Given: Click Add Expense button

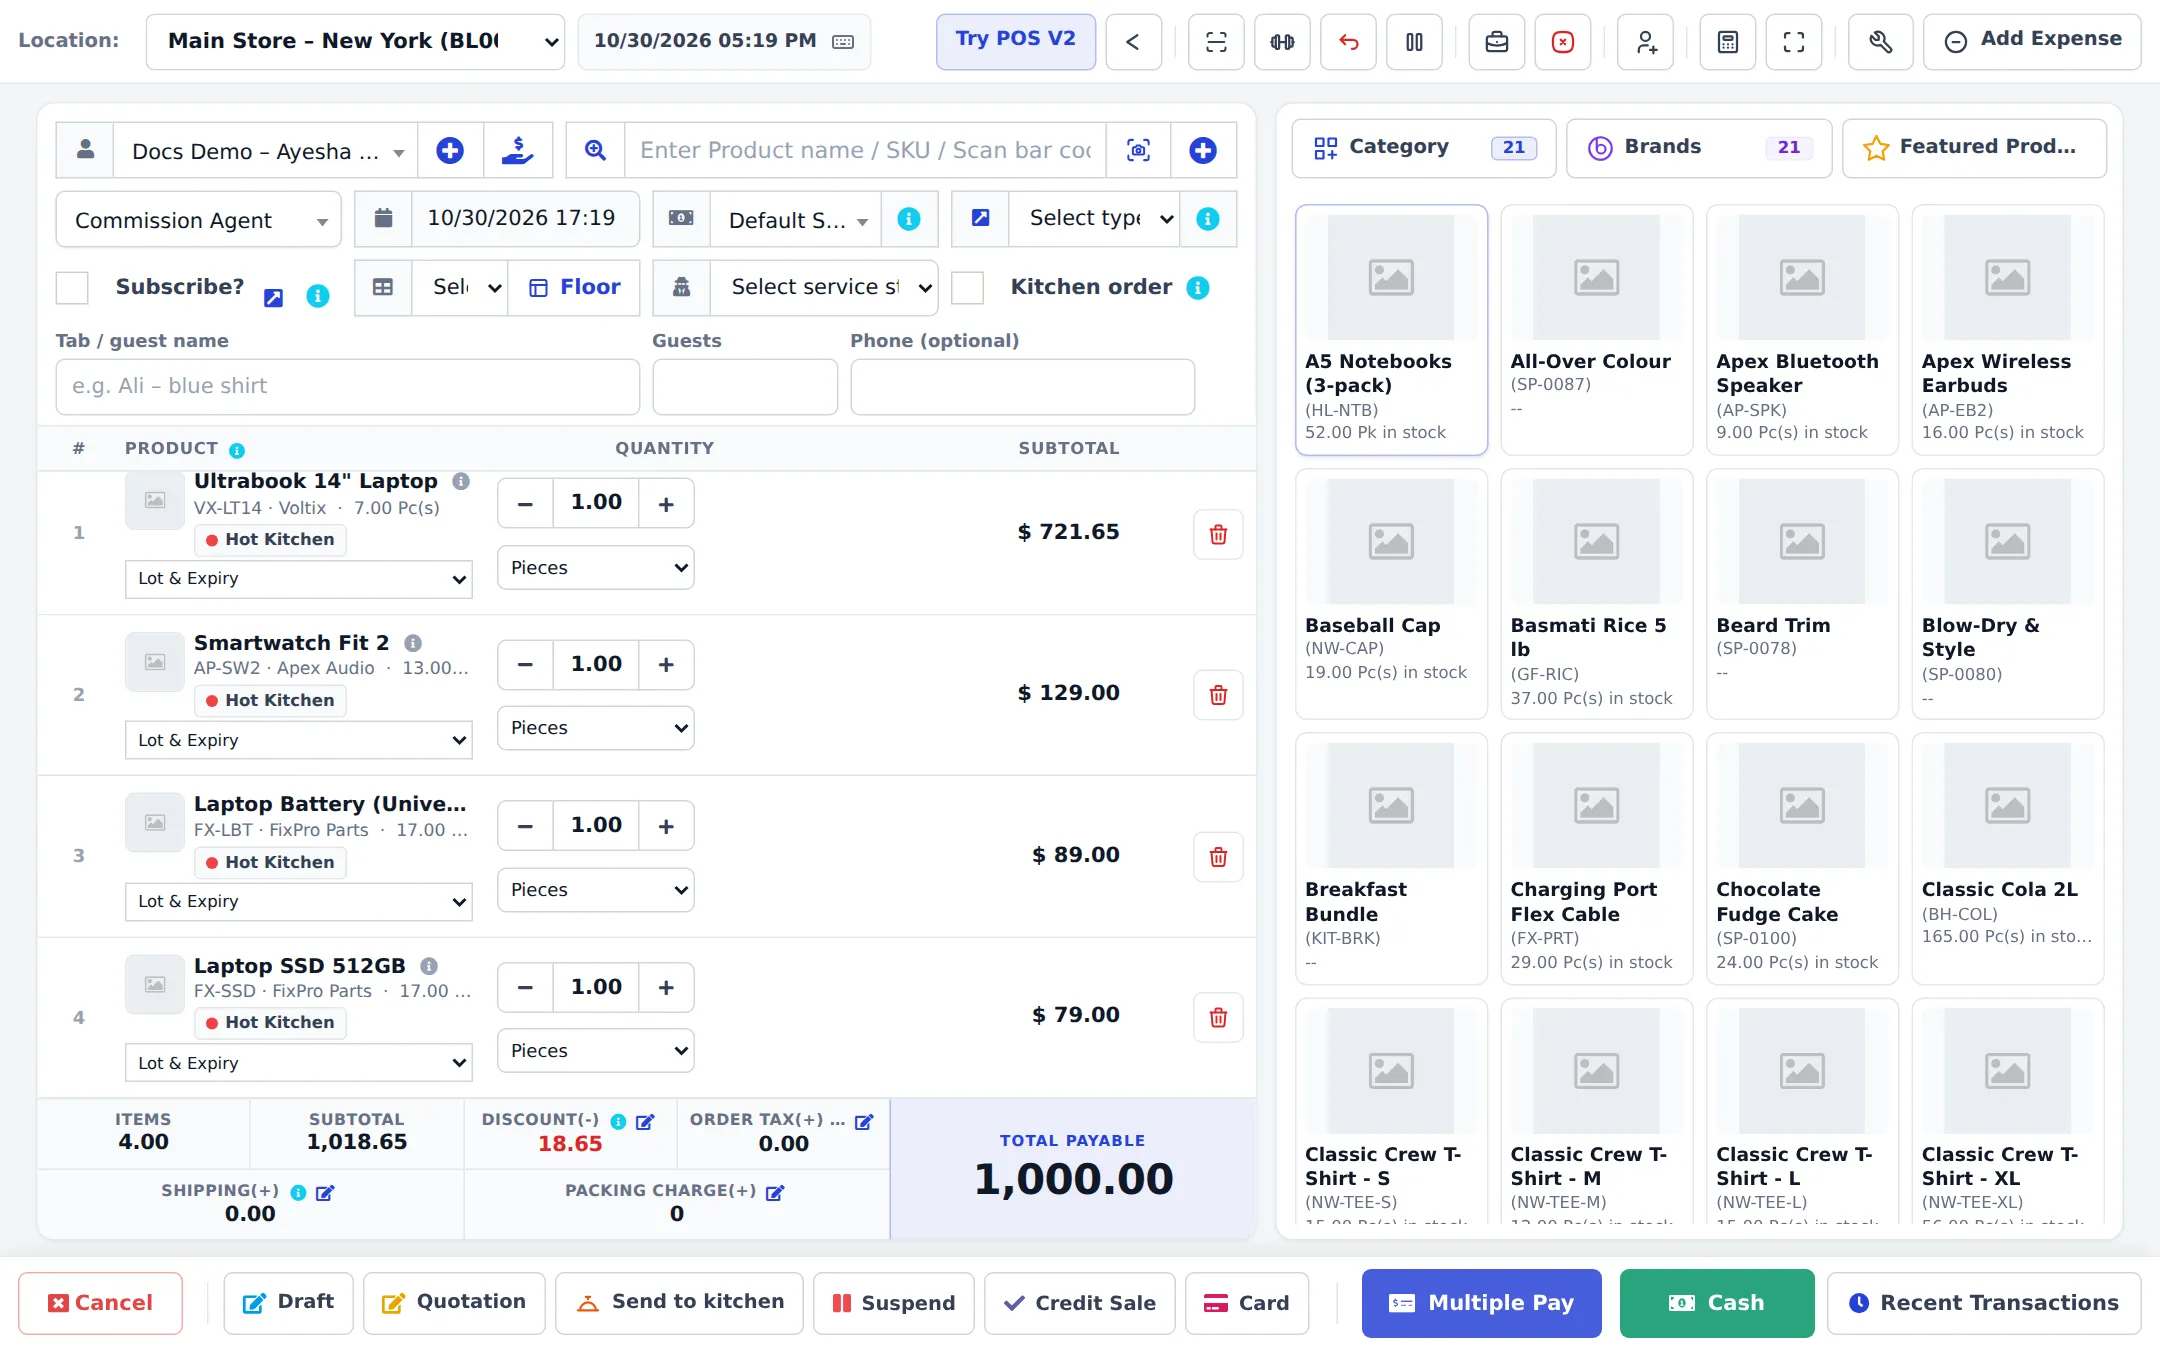Looking at the screenshot, I should pos(2031,41).
